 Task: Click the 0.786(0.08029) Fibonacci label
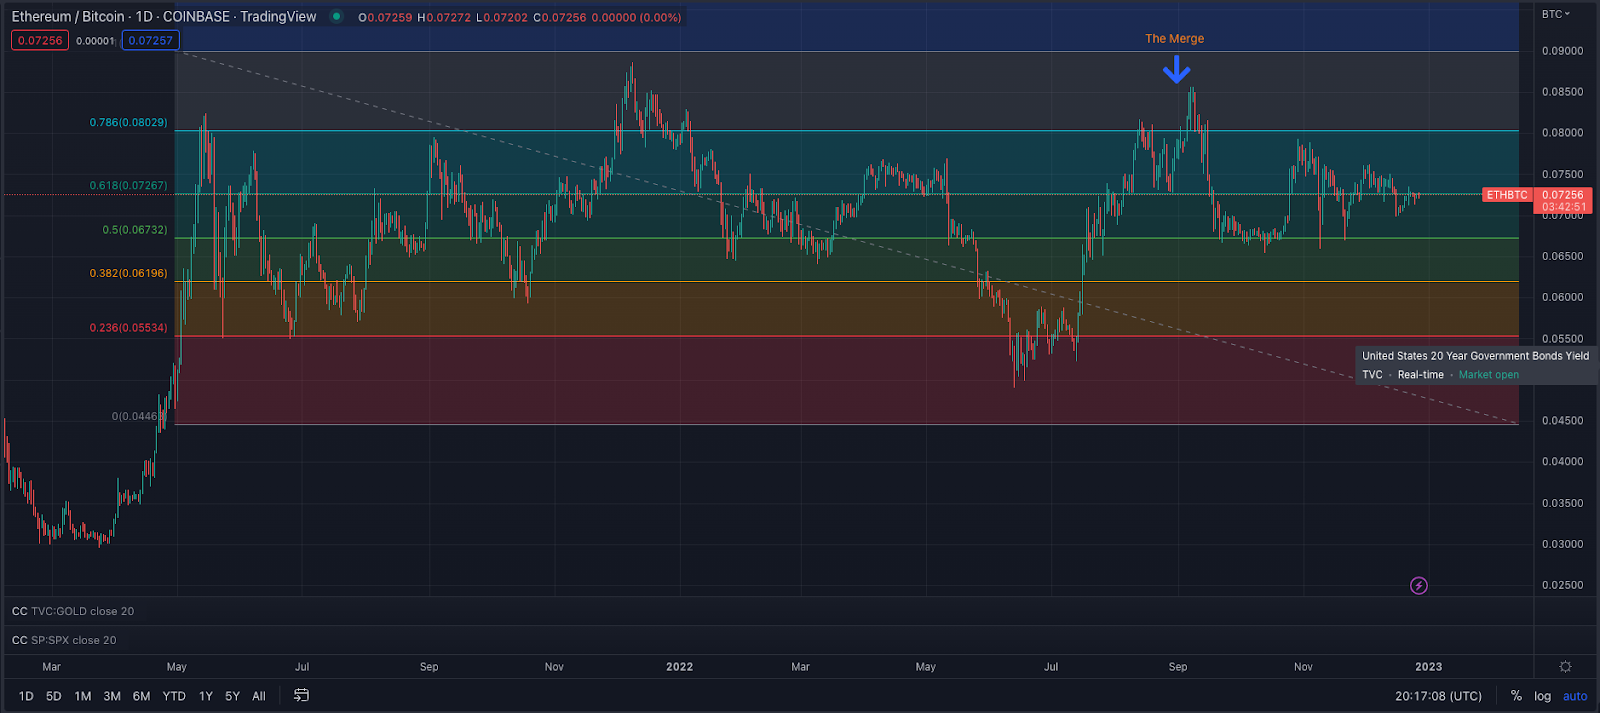point(128,122)
